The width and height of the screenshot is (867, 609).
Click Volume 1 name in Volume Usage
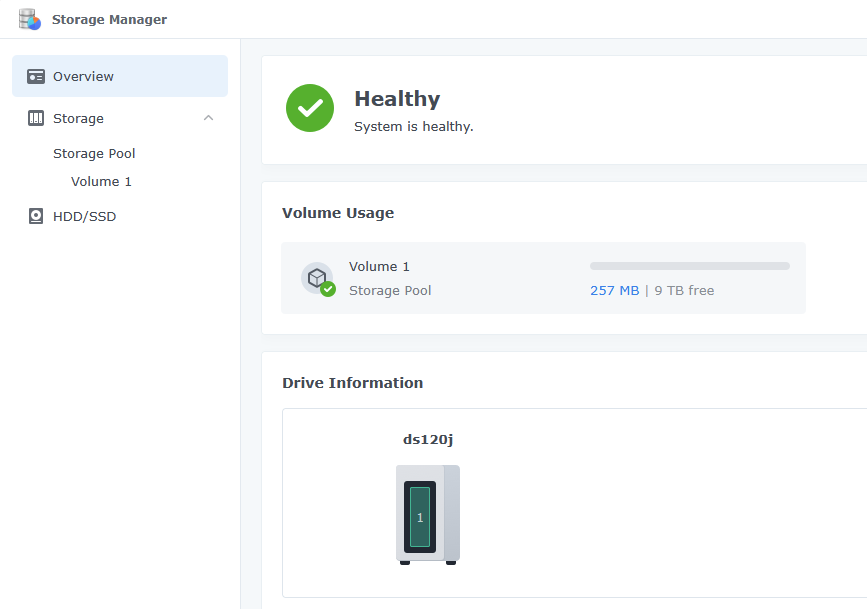click(x=379, y=267)
